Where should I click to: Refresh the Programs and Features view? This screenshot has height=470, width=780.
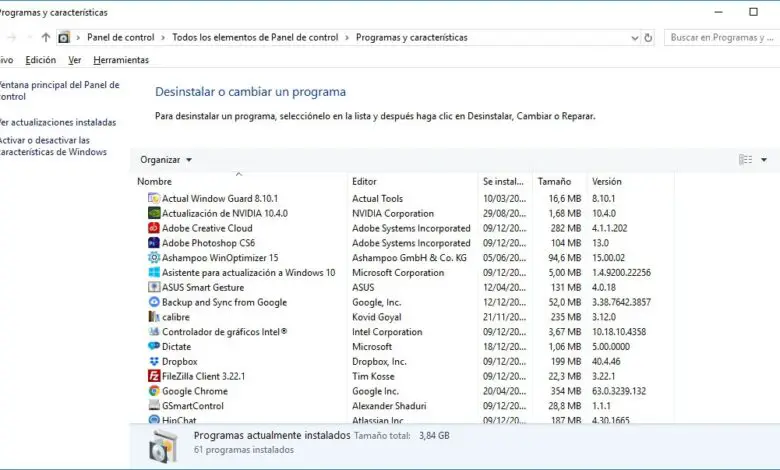648,37
